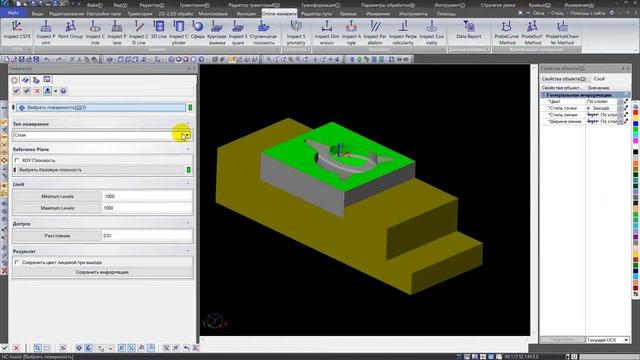Select the ProbeSurf Method tool

click(533, 32)
